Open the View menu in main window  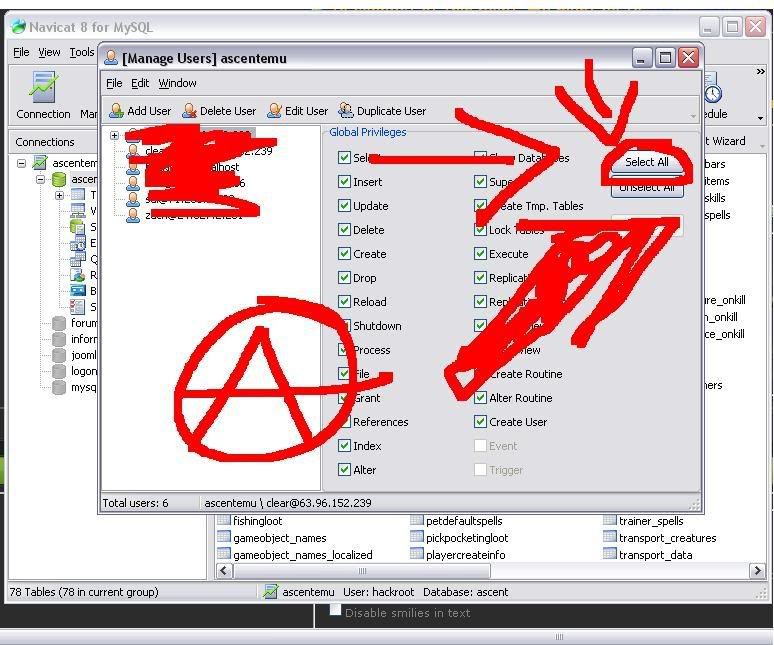point(49,52)
